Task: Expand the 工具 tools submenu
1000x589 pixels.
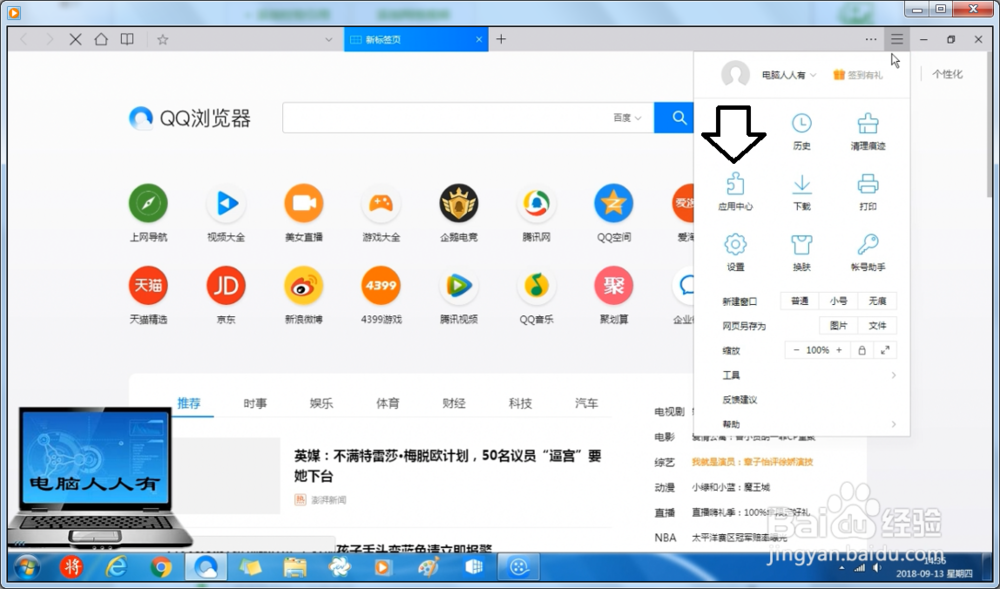Action: click(809, 375)
